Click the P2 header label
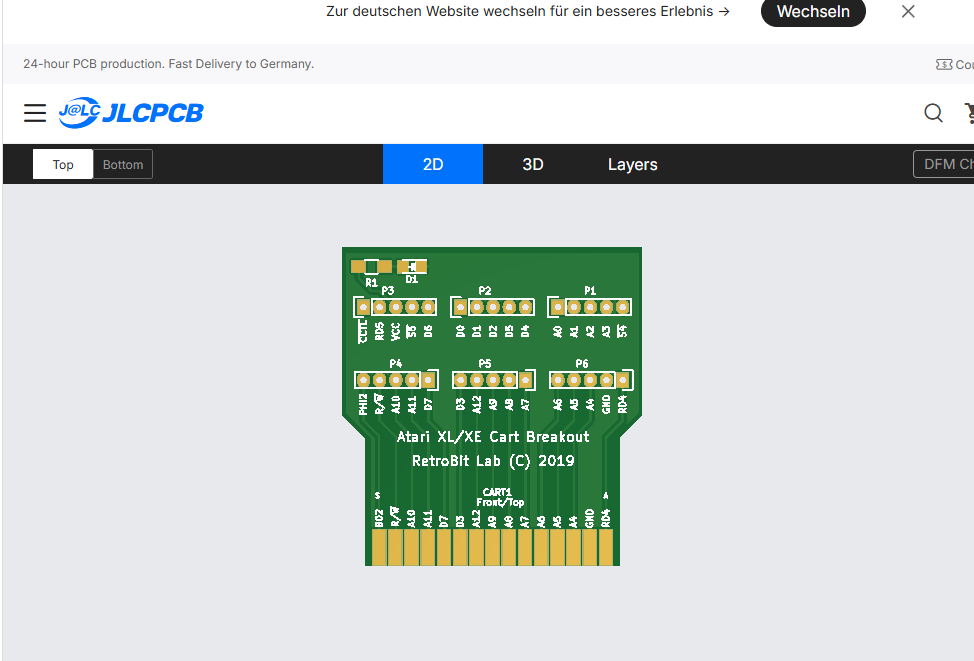Viewport: 974px width, 661px height. 485,291
